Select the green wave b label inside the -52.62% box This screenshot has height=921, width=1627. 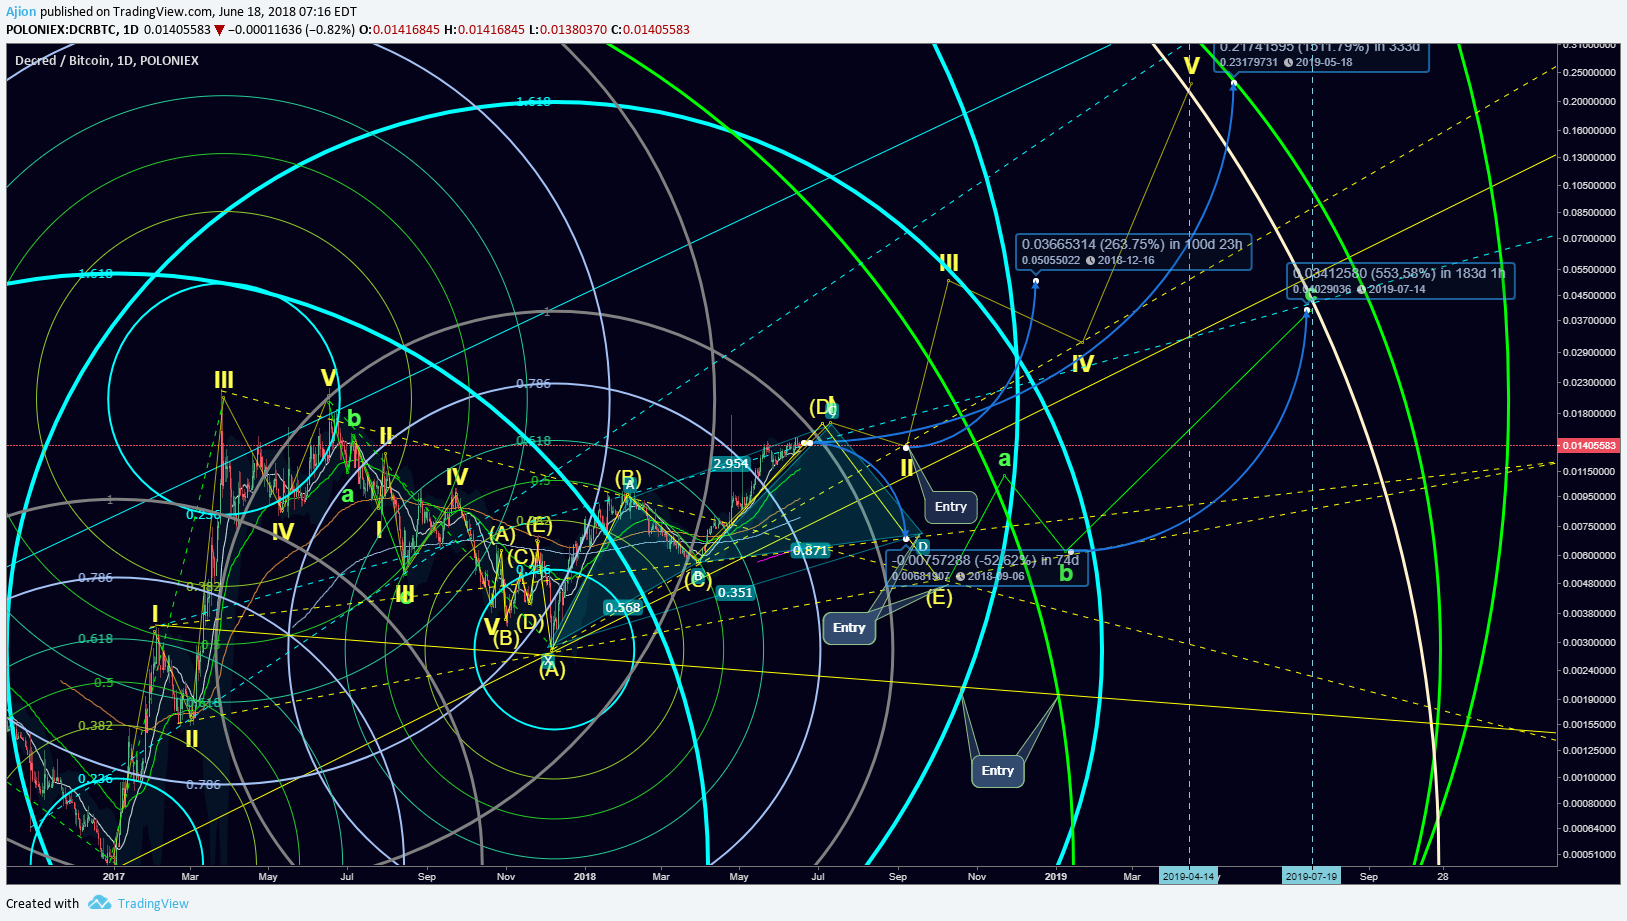click(1066, 574)
